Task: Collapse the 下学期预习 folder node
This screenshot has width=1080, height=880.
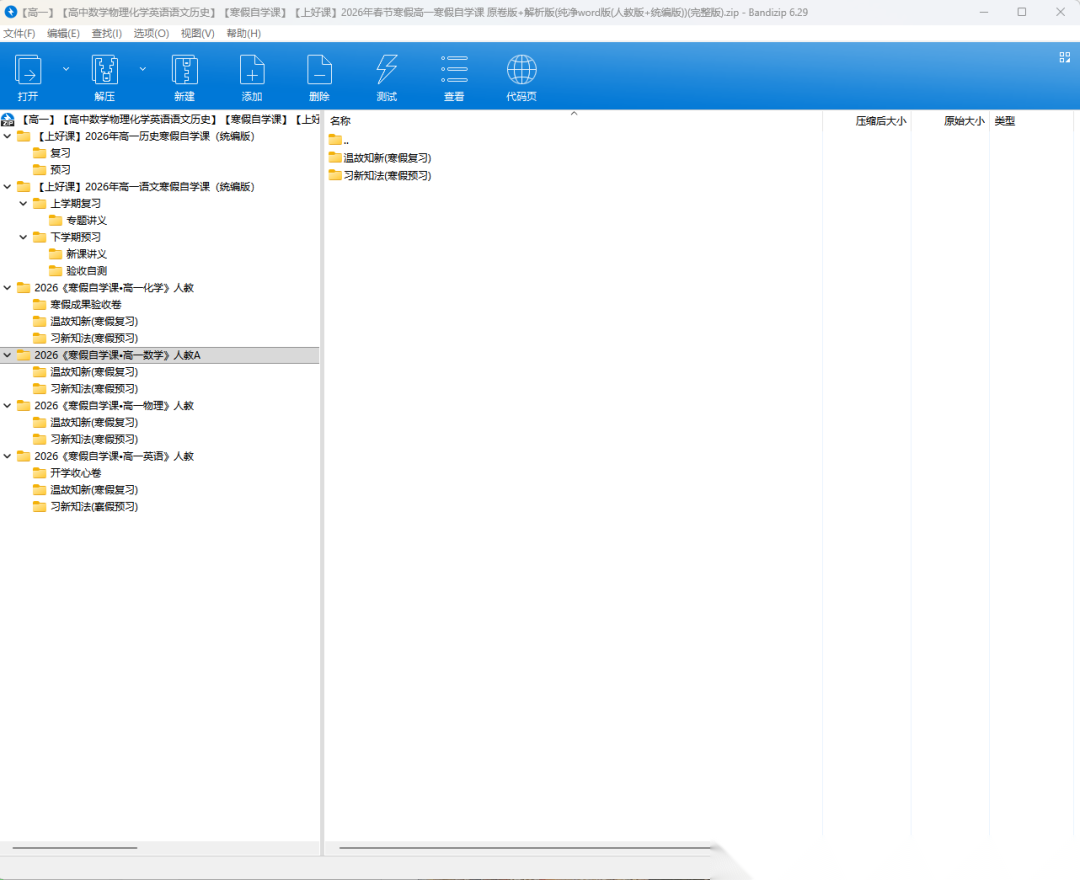Action: (x=23, y=237)
